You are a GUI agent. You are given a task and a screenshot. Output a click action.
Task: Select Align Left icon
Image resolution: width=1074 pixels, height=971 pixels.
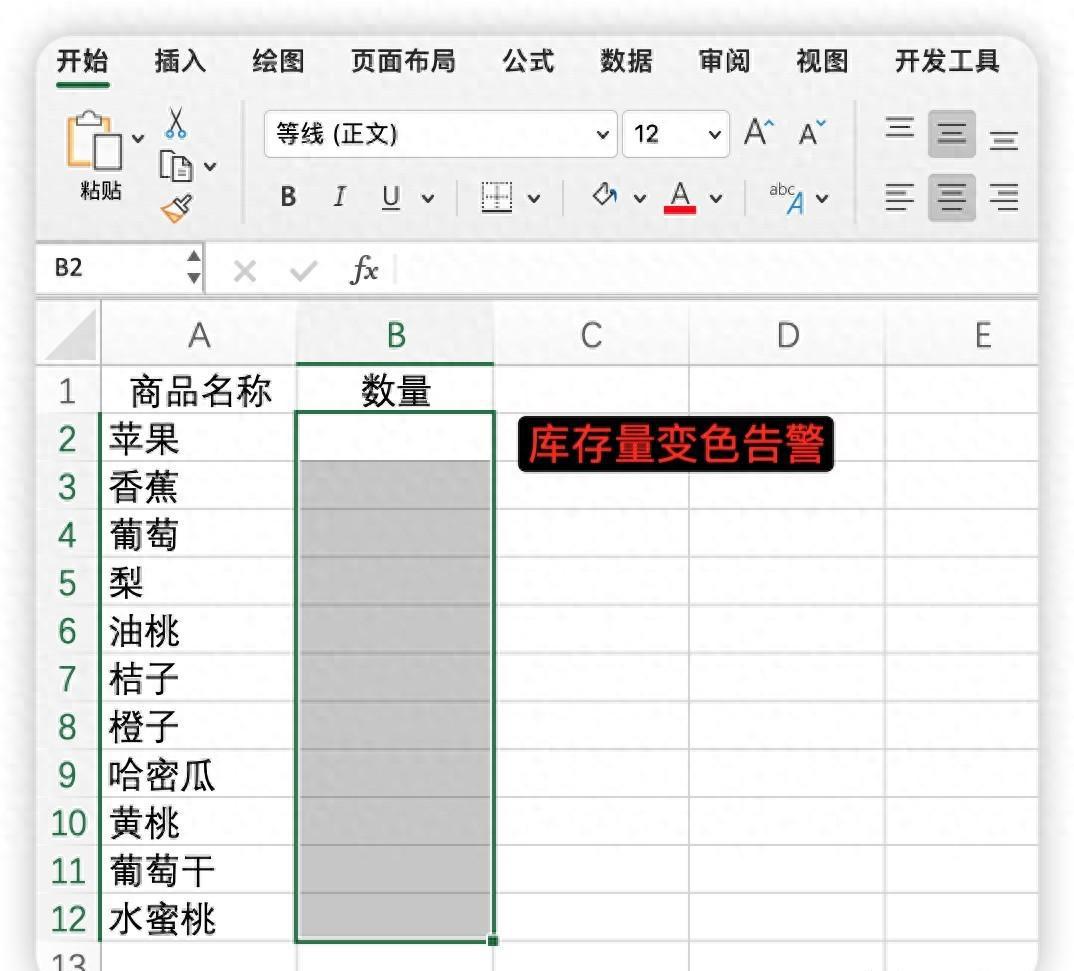pyautogui.click(x=900, y=198)
